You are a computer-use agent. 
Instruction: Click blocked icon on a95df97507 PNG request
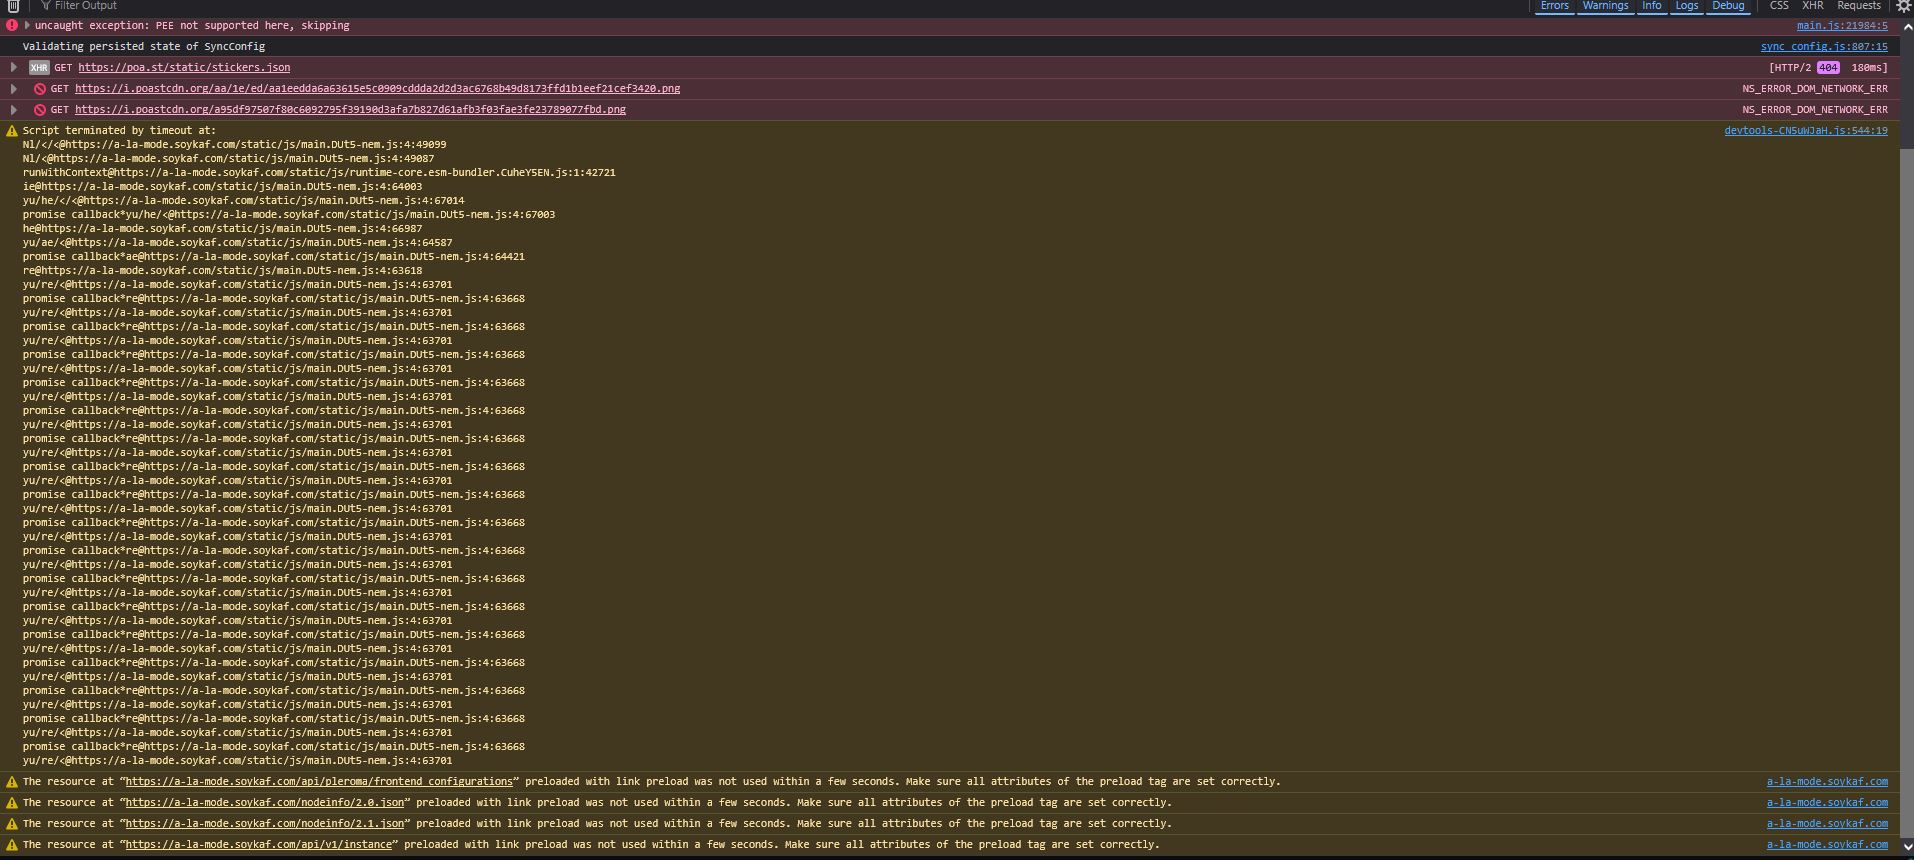40,110
